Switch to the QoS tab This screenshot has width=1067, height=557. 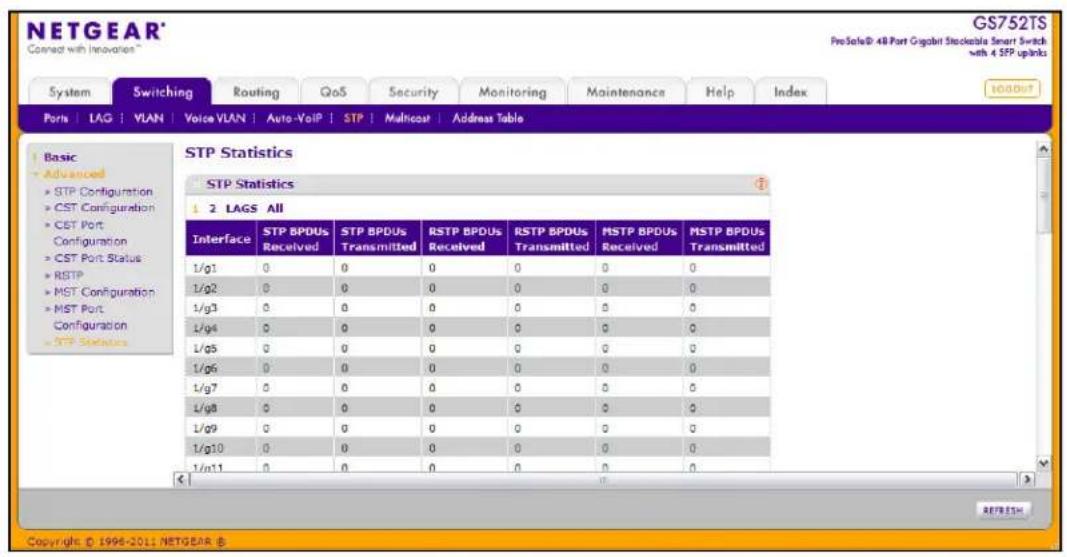pyautogui.click(x=333, y=92)
